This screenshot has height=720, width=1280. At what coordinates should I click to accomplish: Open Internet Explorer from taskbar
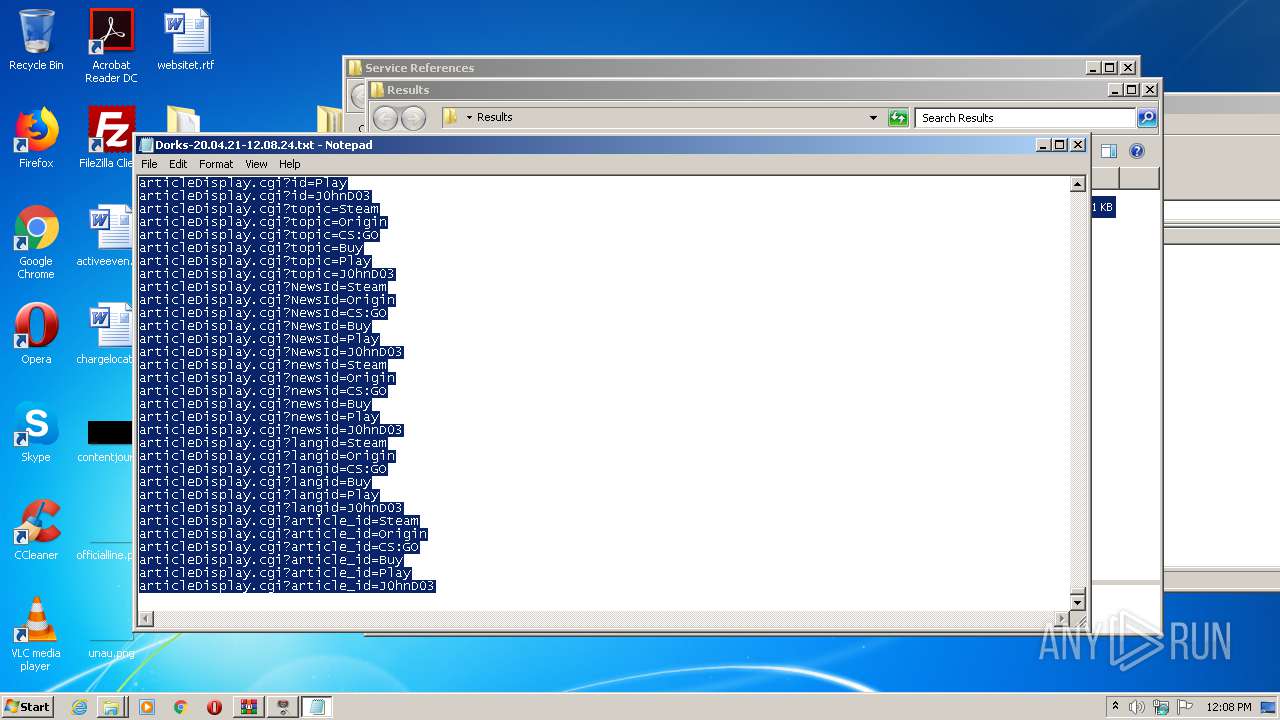click(79, 707)
